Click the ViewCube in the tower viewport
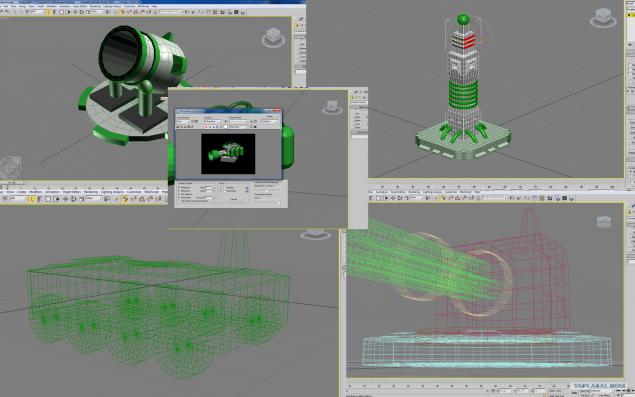The image size is (635, 397). pyautogui.click(x=603, y=17)
